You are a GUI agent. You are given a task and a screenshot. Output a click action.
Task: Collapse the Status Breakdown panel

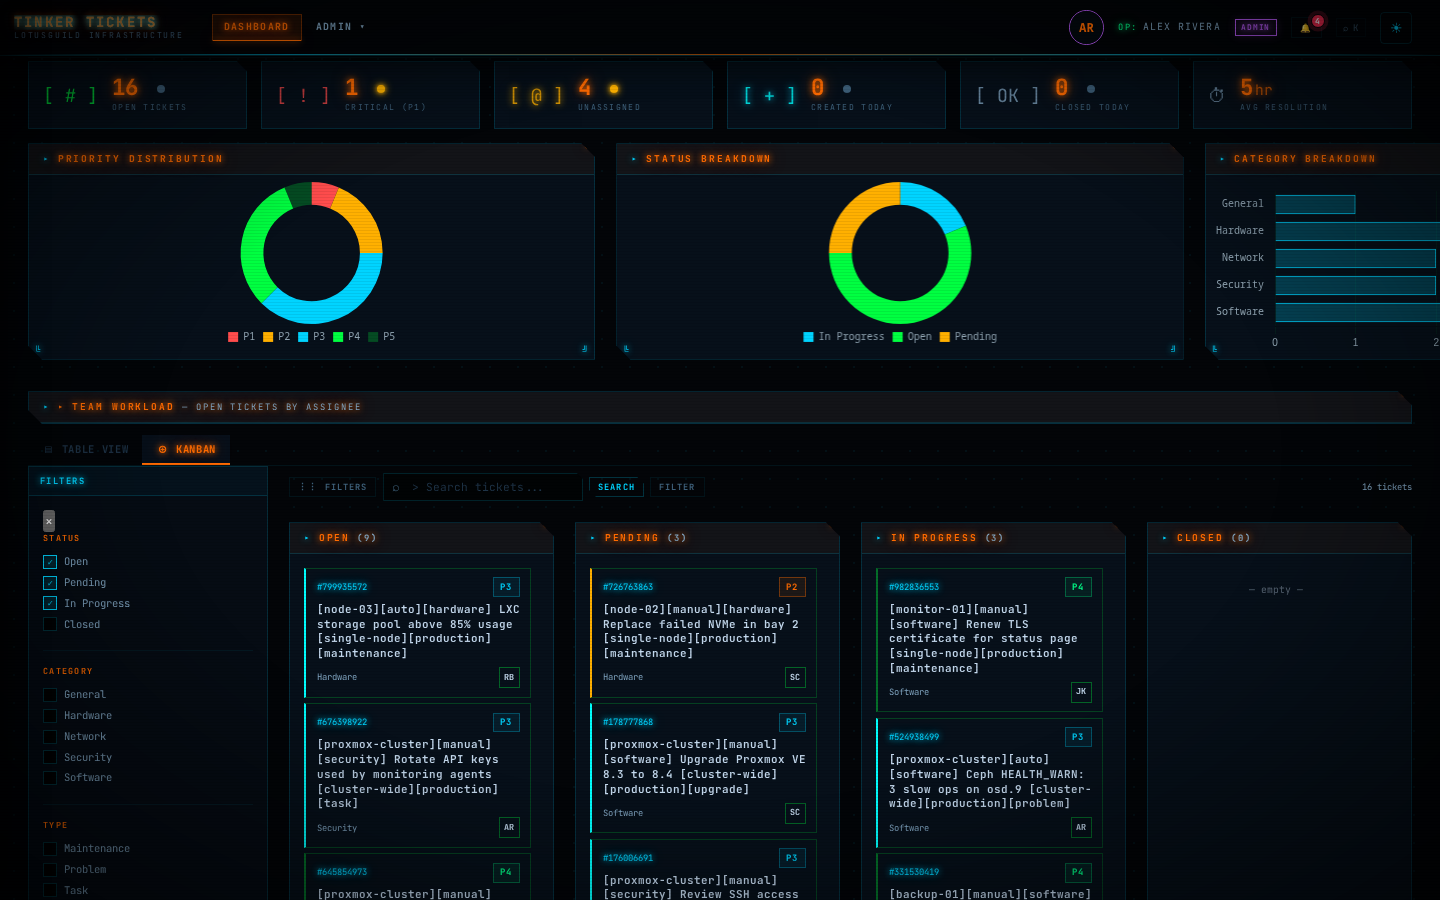coord(634,159)
